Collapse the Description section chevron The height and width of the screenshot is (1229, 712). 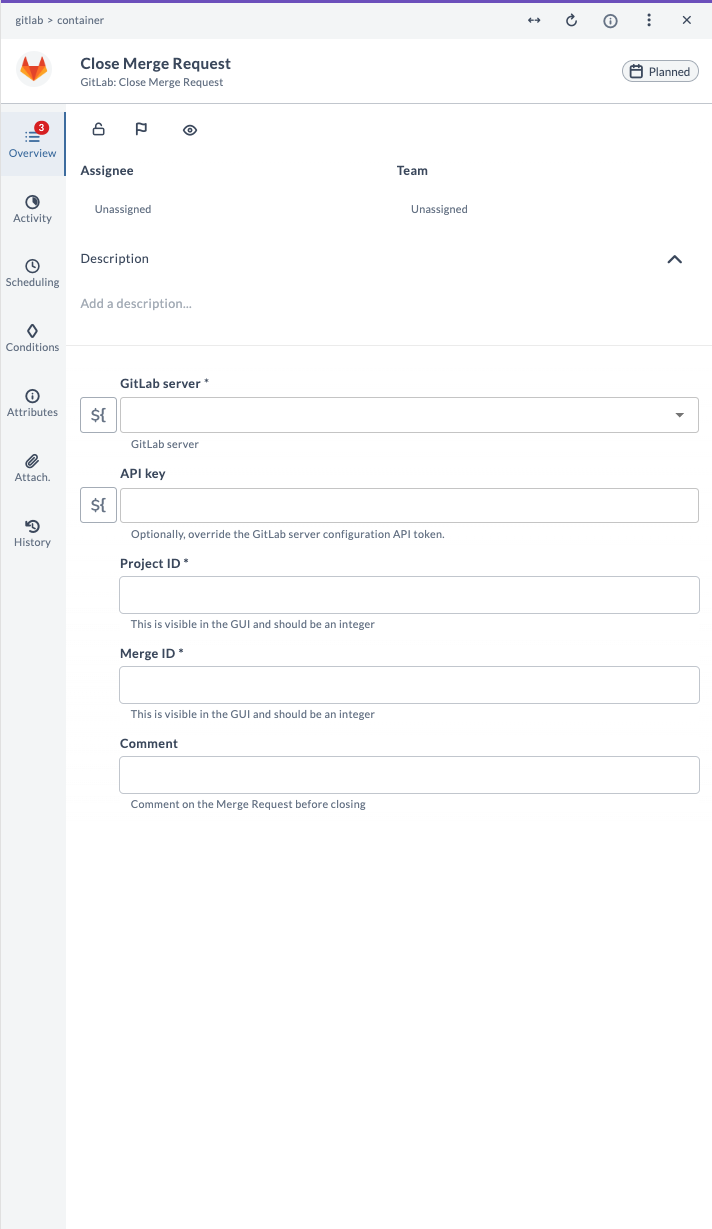pyautogui.click(x=674, y=259)
